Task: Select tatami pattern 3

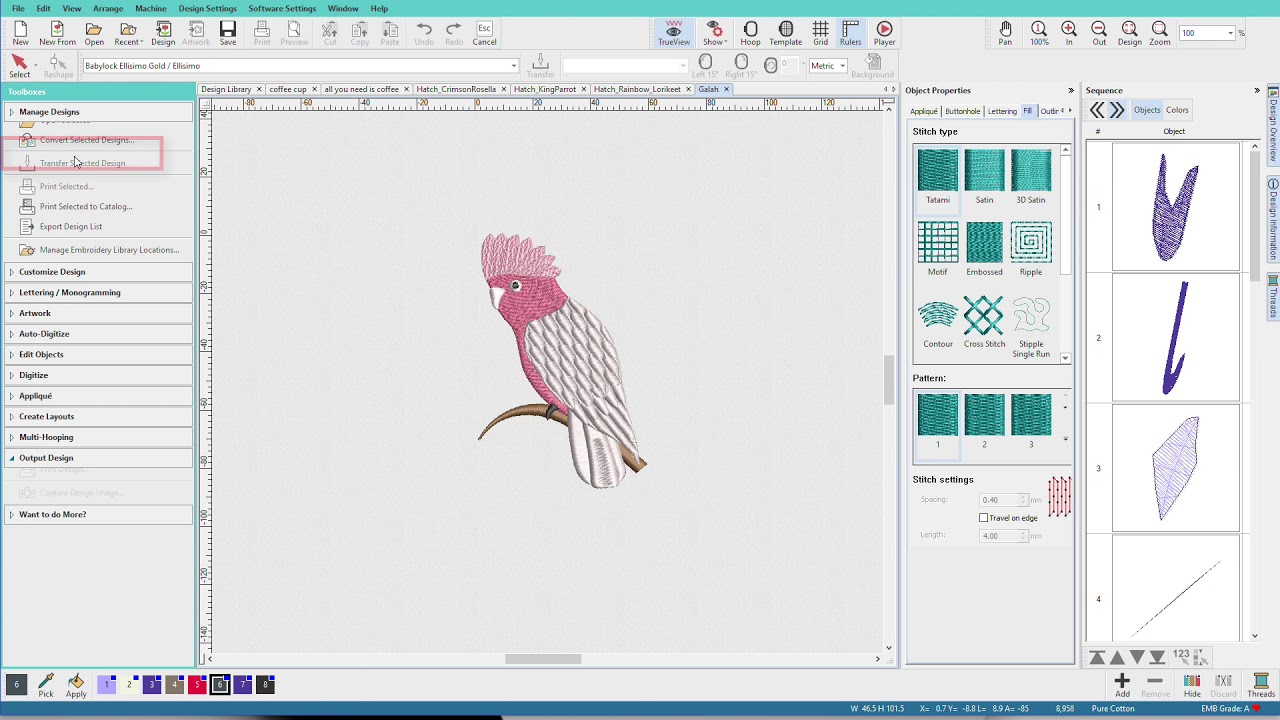Action: 1031,421
